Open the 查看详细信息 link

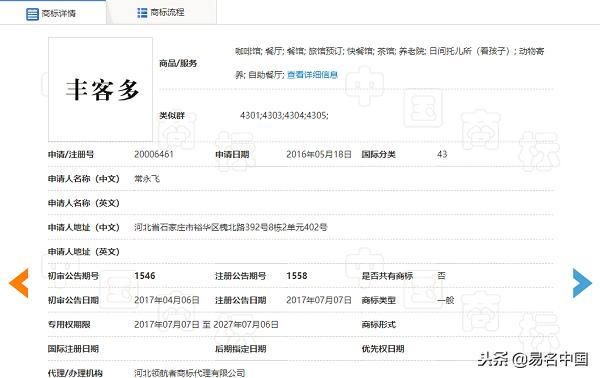tap(312, 75)
